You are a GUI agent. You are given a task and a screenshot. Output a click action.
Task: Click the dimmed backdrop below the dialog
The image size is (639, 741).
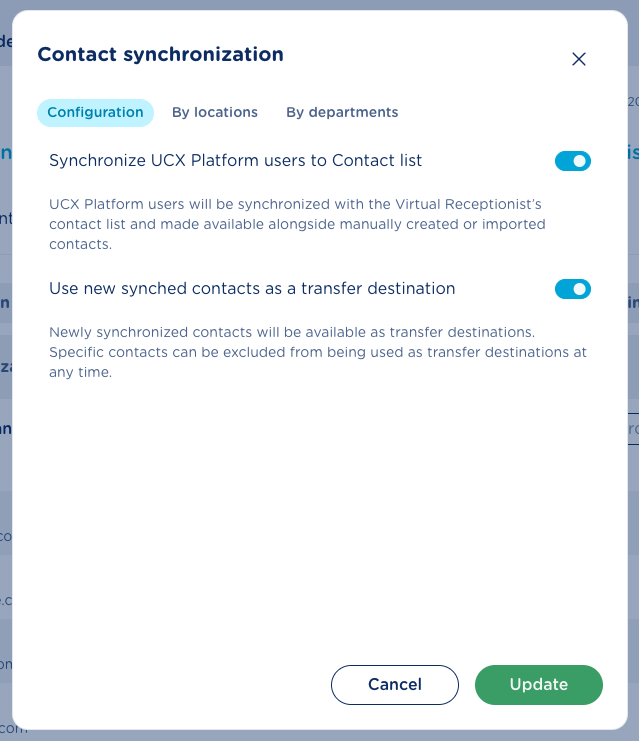coord(320,735)
